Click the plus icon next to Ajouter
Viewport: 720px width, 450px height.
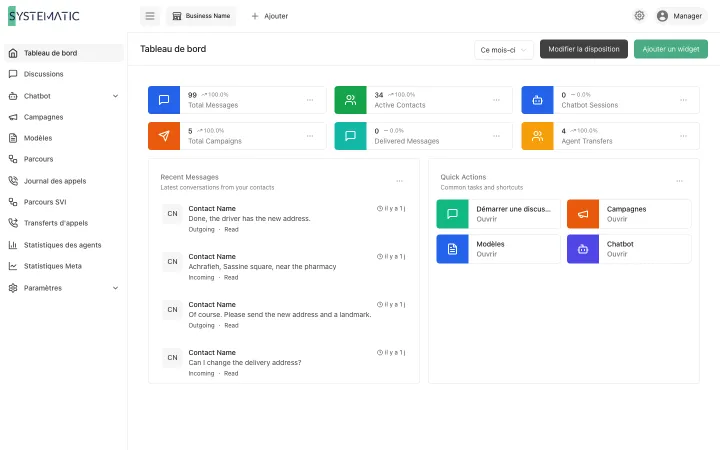255,16
